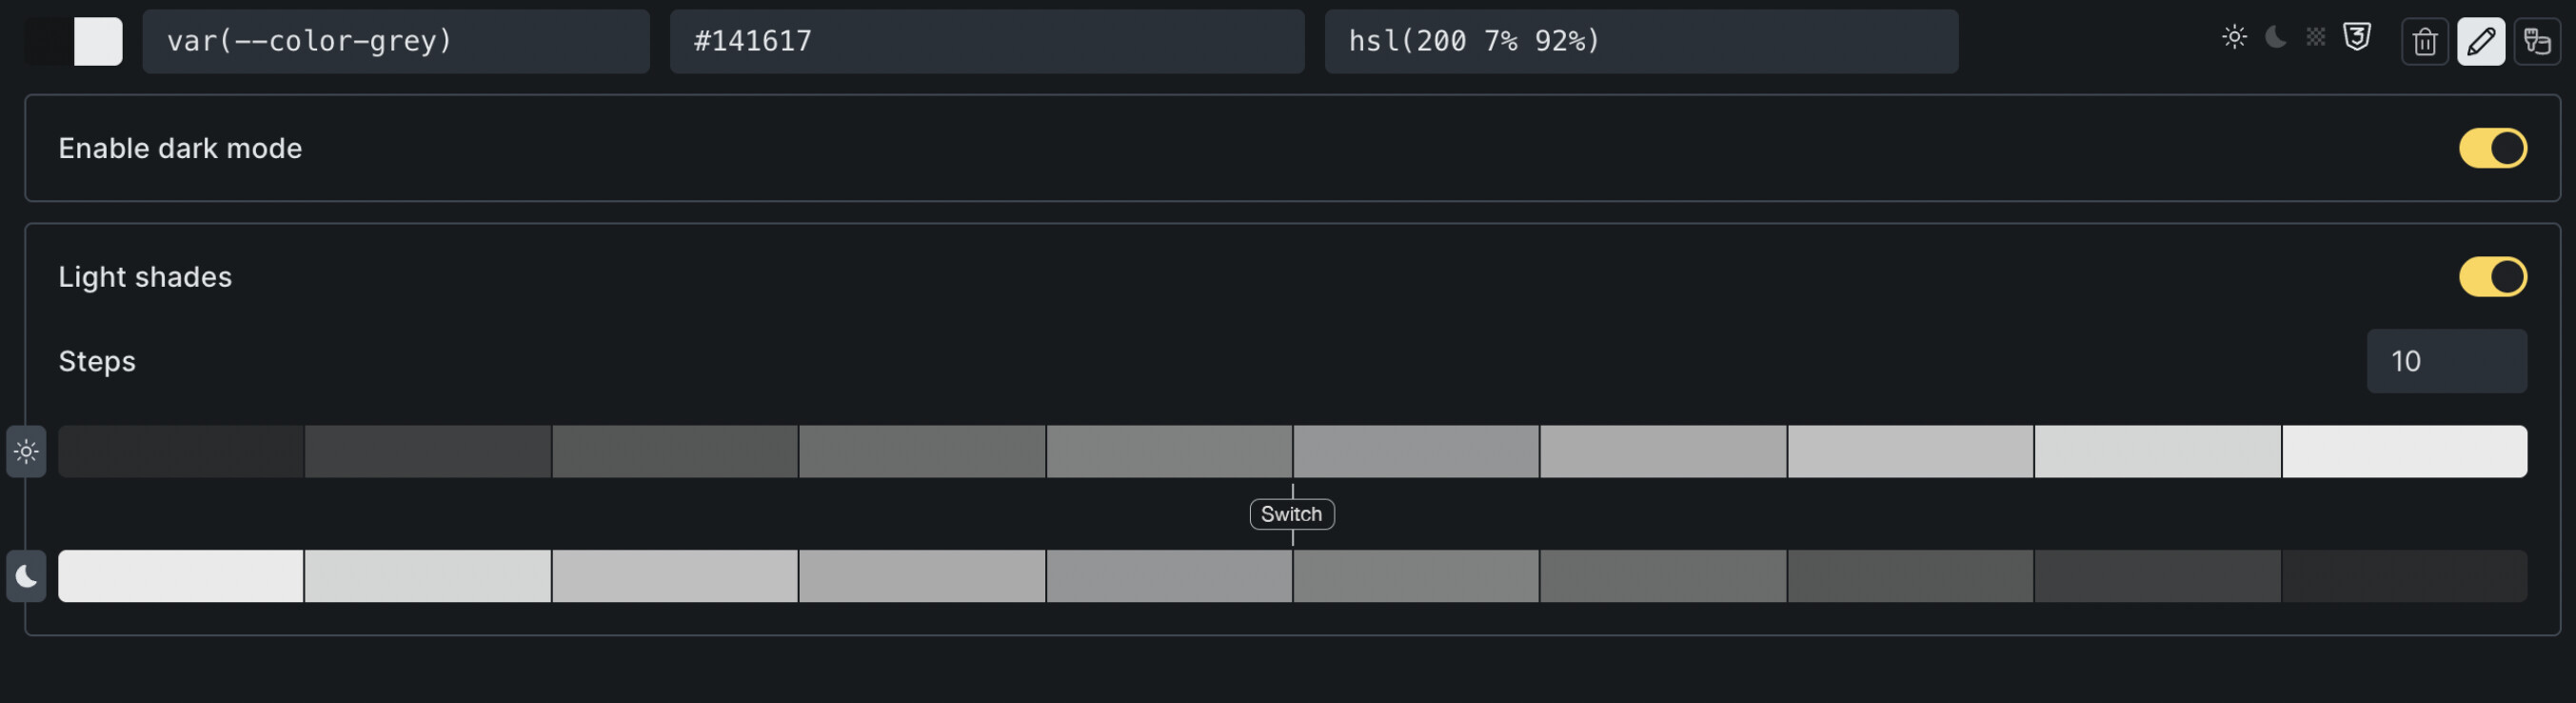
Task: Toggle the pencil edit button
Action: pos(2481,41)
